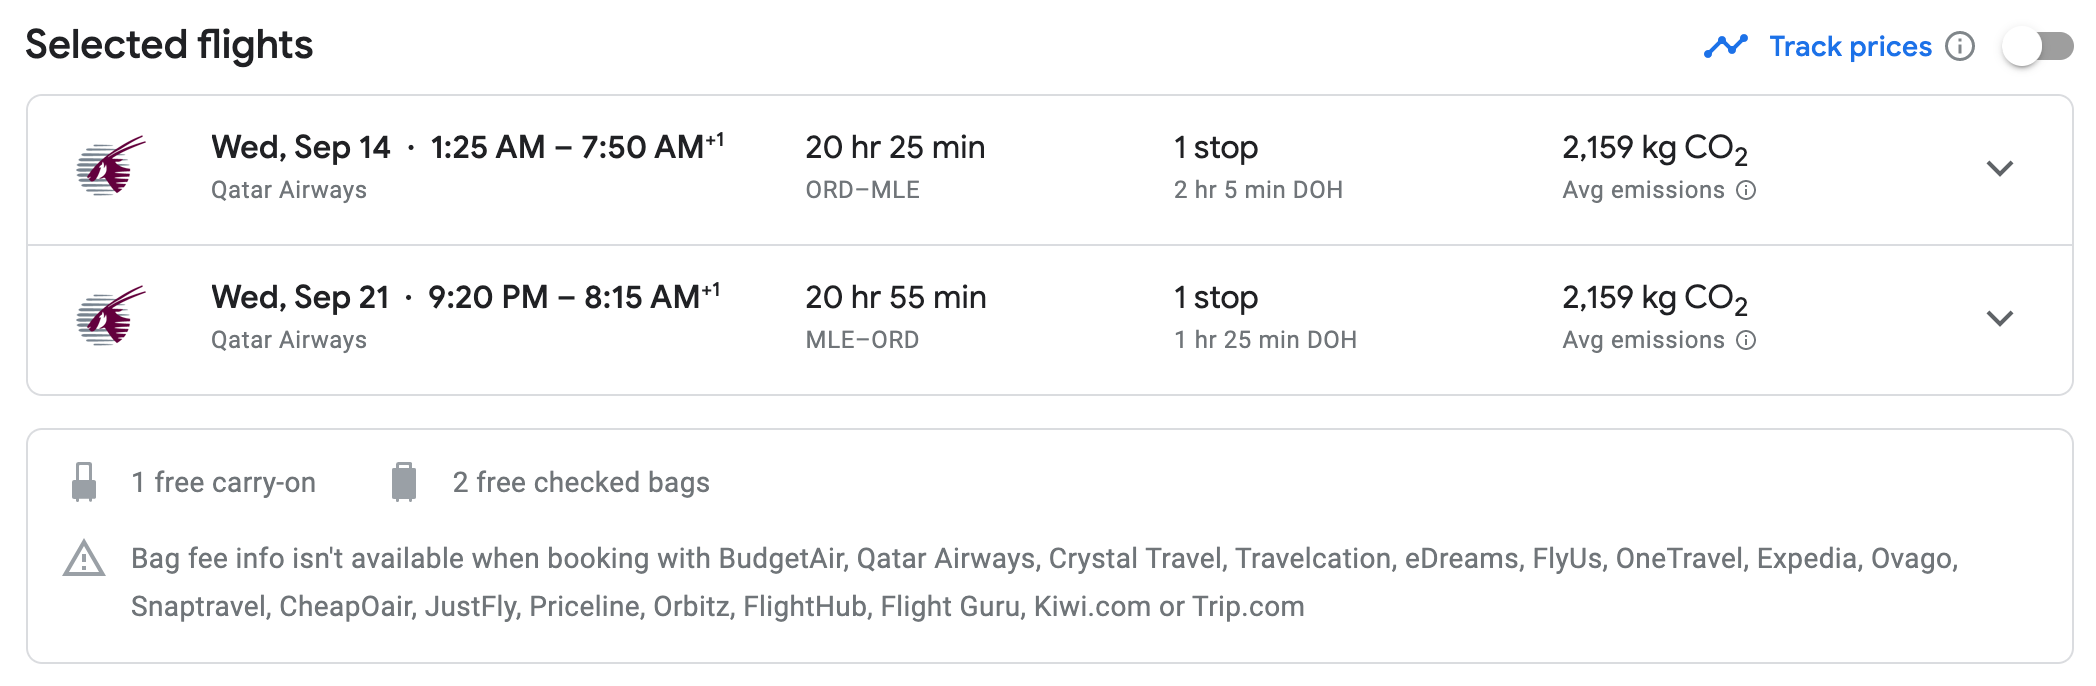
Task: Click the 2,159 kg CO2 outbound emissions
Action: (x=1654, y=148)
